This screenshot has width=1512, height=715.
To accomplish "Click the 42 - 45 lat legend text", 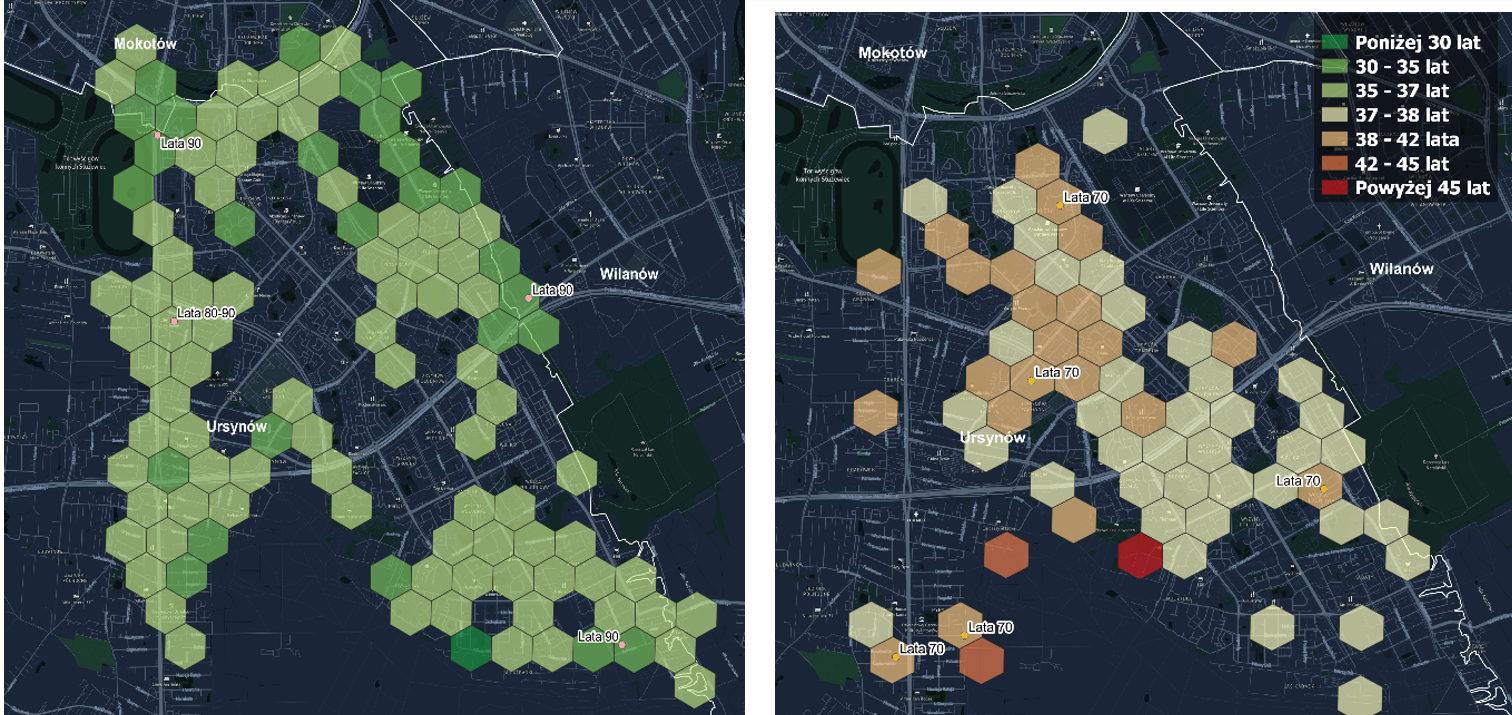I will point(1403,164).
